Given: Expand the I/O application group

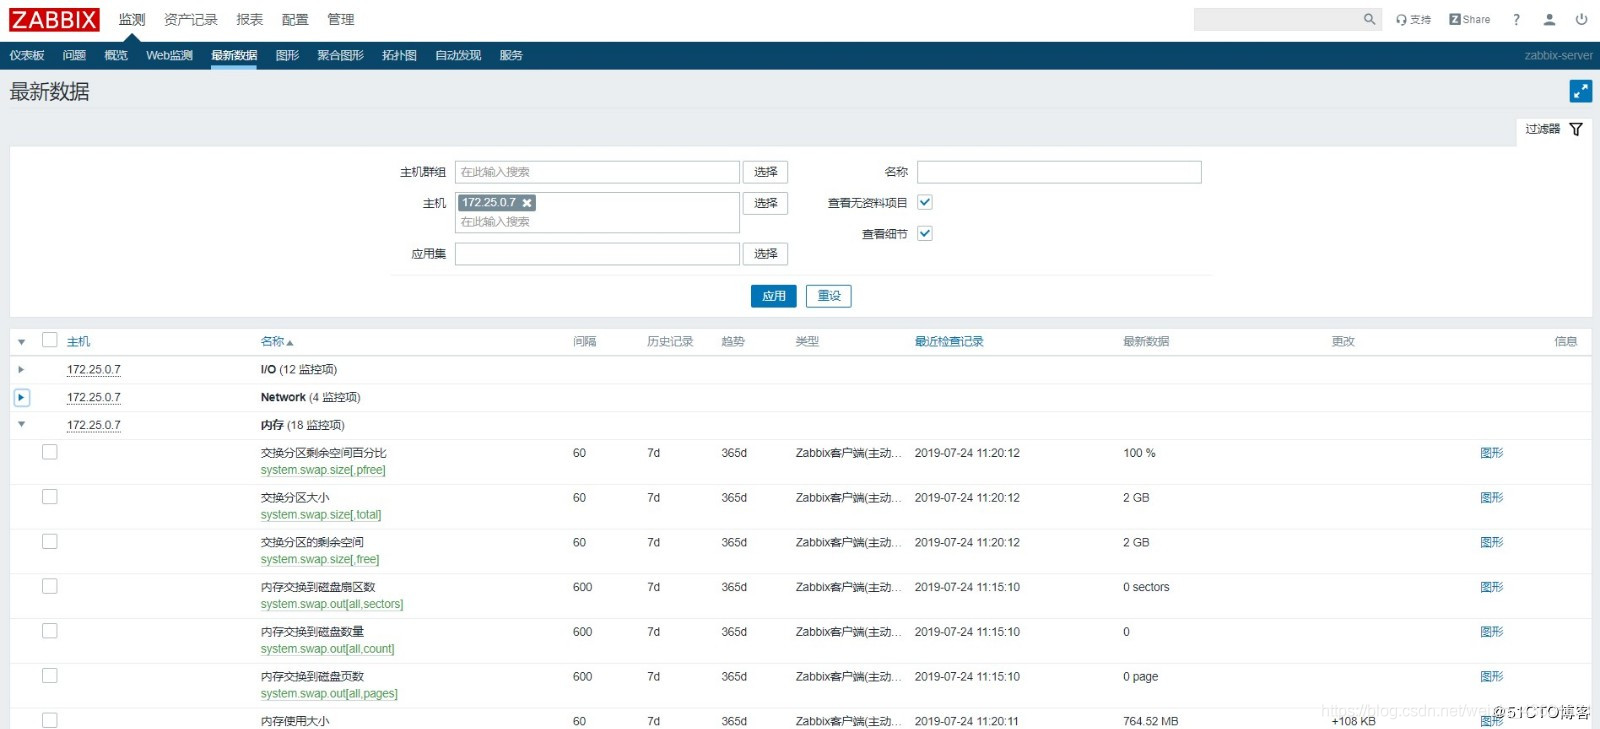Looking at the screenshot, I should coord(21,370).
